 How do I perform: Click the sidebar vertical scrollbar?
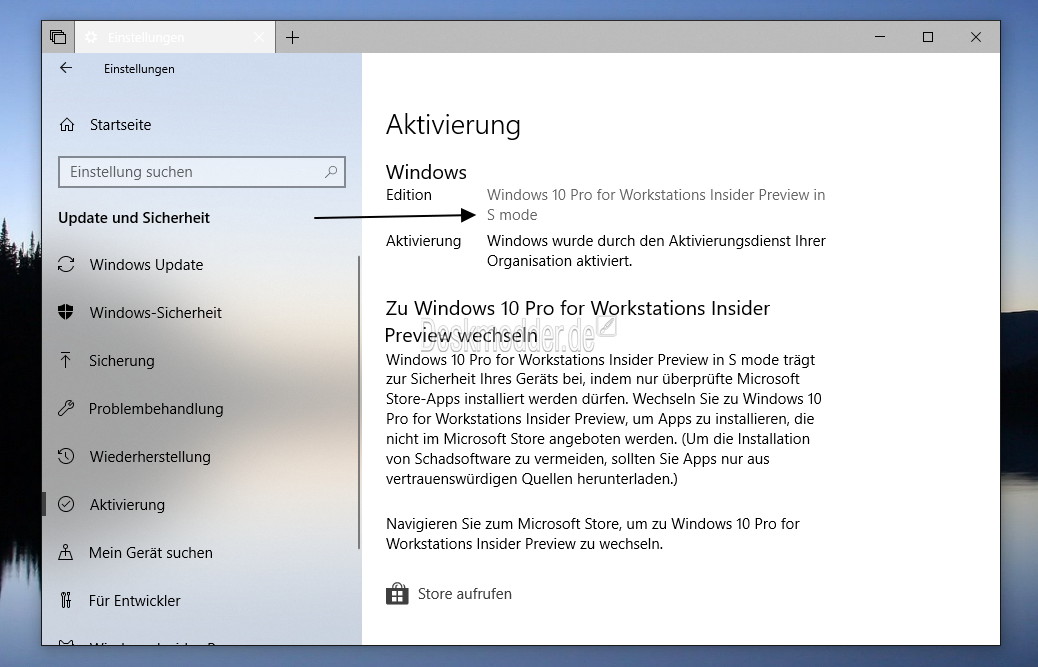pos(359,402)
